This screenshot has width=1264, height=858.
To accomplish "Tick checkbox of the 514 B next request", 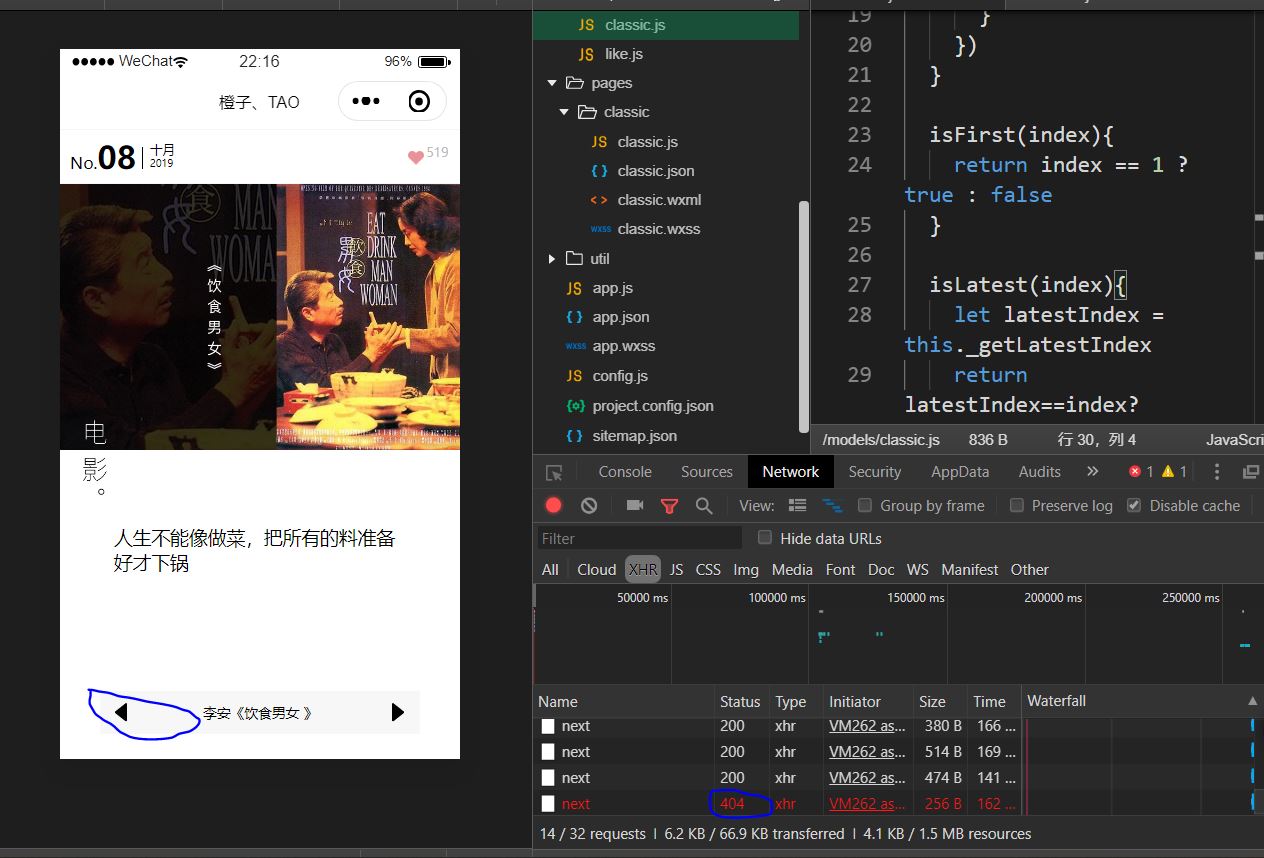I will [x=548, y=752].
